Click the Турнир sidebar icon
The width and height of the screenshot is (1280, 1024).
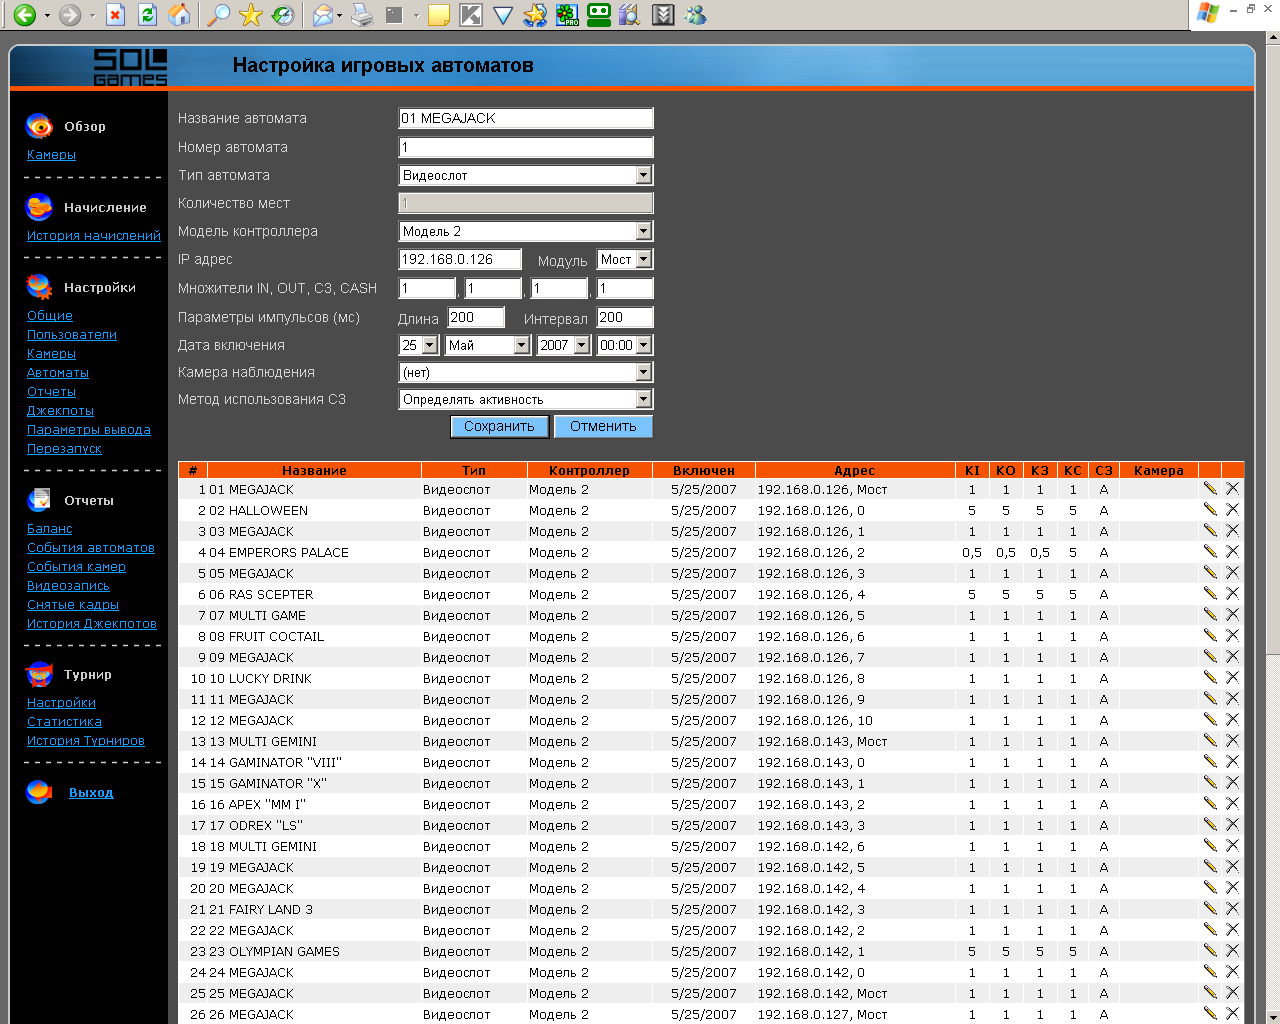click(39, 674)
